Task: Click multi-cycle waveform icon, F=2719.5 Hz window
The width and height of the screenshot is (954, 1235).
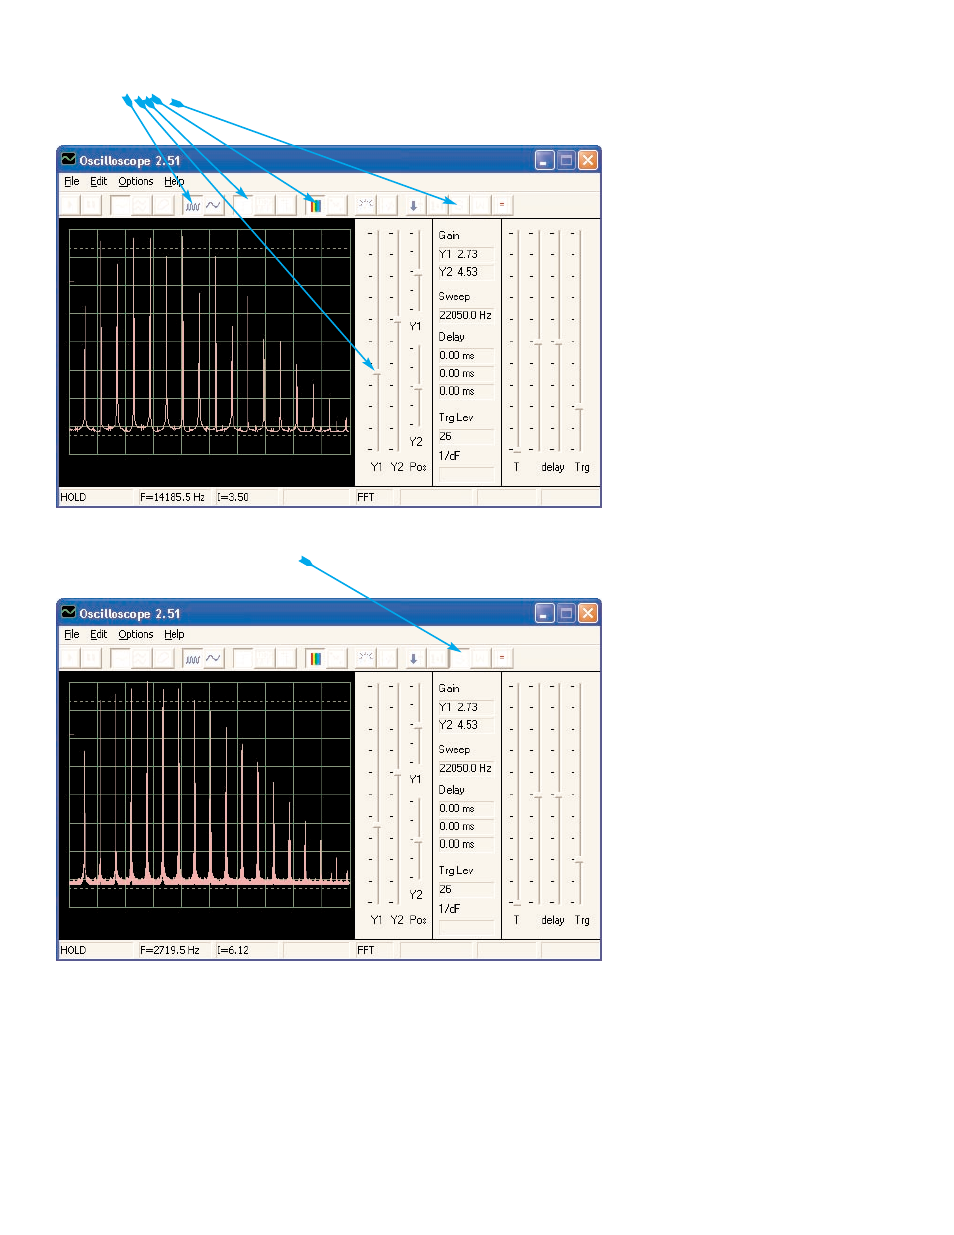Action: coord(192,658)
